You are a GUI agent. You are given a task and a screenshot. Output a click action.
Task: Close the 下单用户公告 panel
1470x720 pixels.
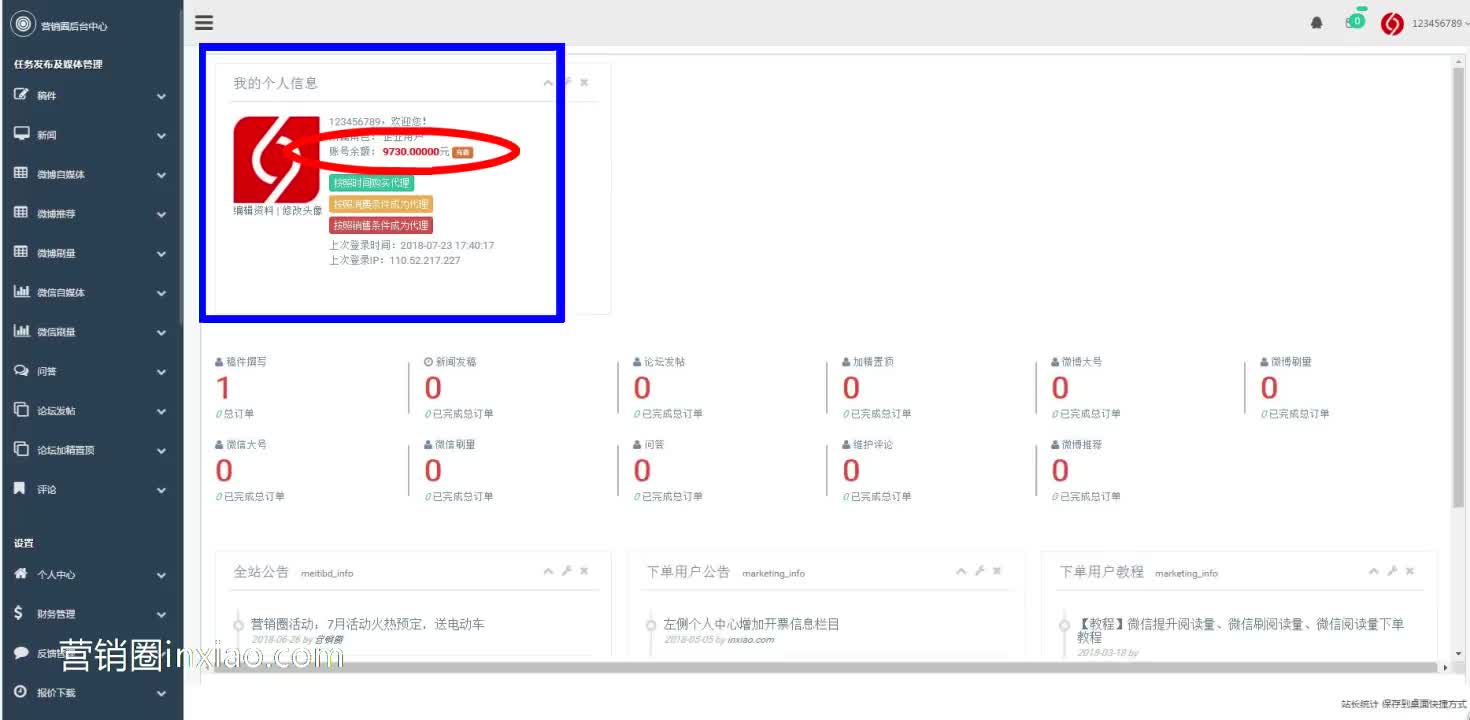998,571
